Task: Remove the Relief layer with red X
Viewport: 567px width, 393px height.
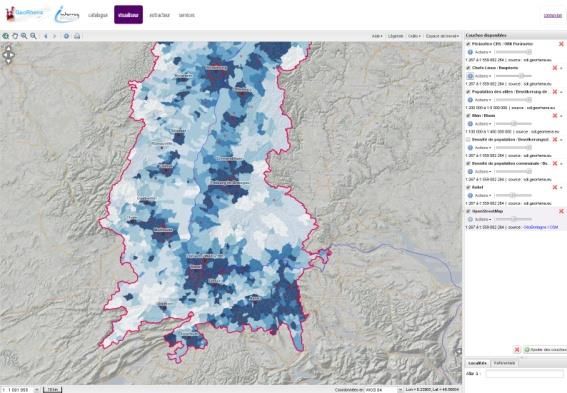Action: (555, 187)
